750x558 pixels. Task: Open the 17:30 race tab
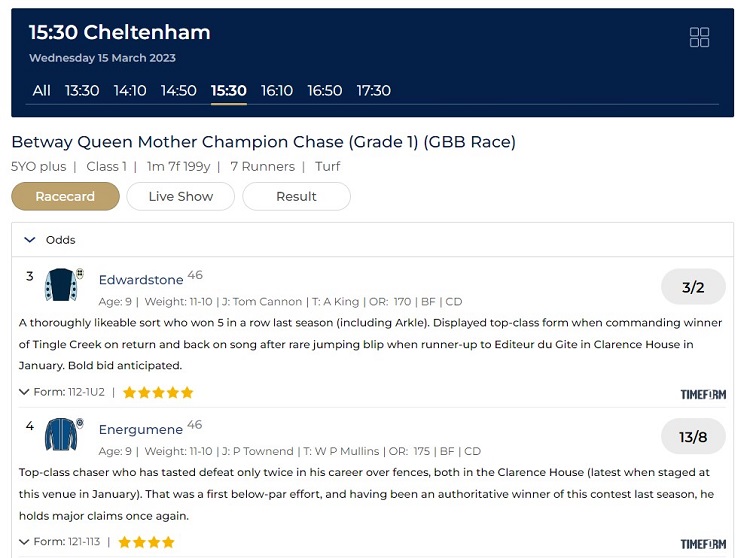(x=374, y=90)
